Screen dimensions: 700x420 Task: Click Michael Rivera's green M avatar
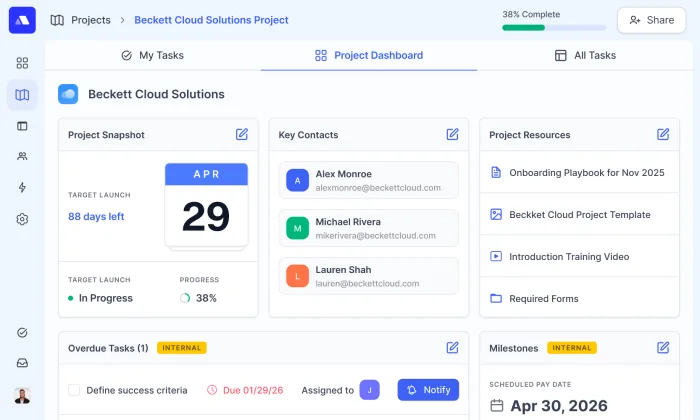click(297, 228)
